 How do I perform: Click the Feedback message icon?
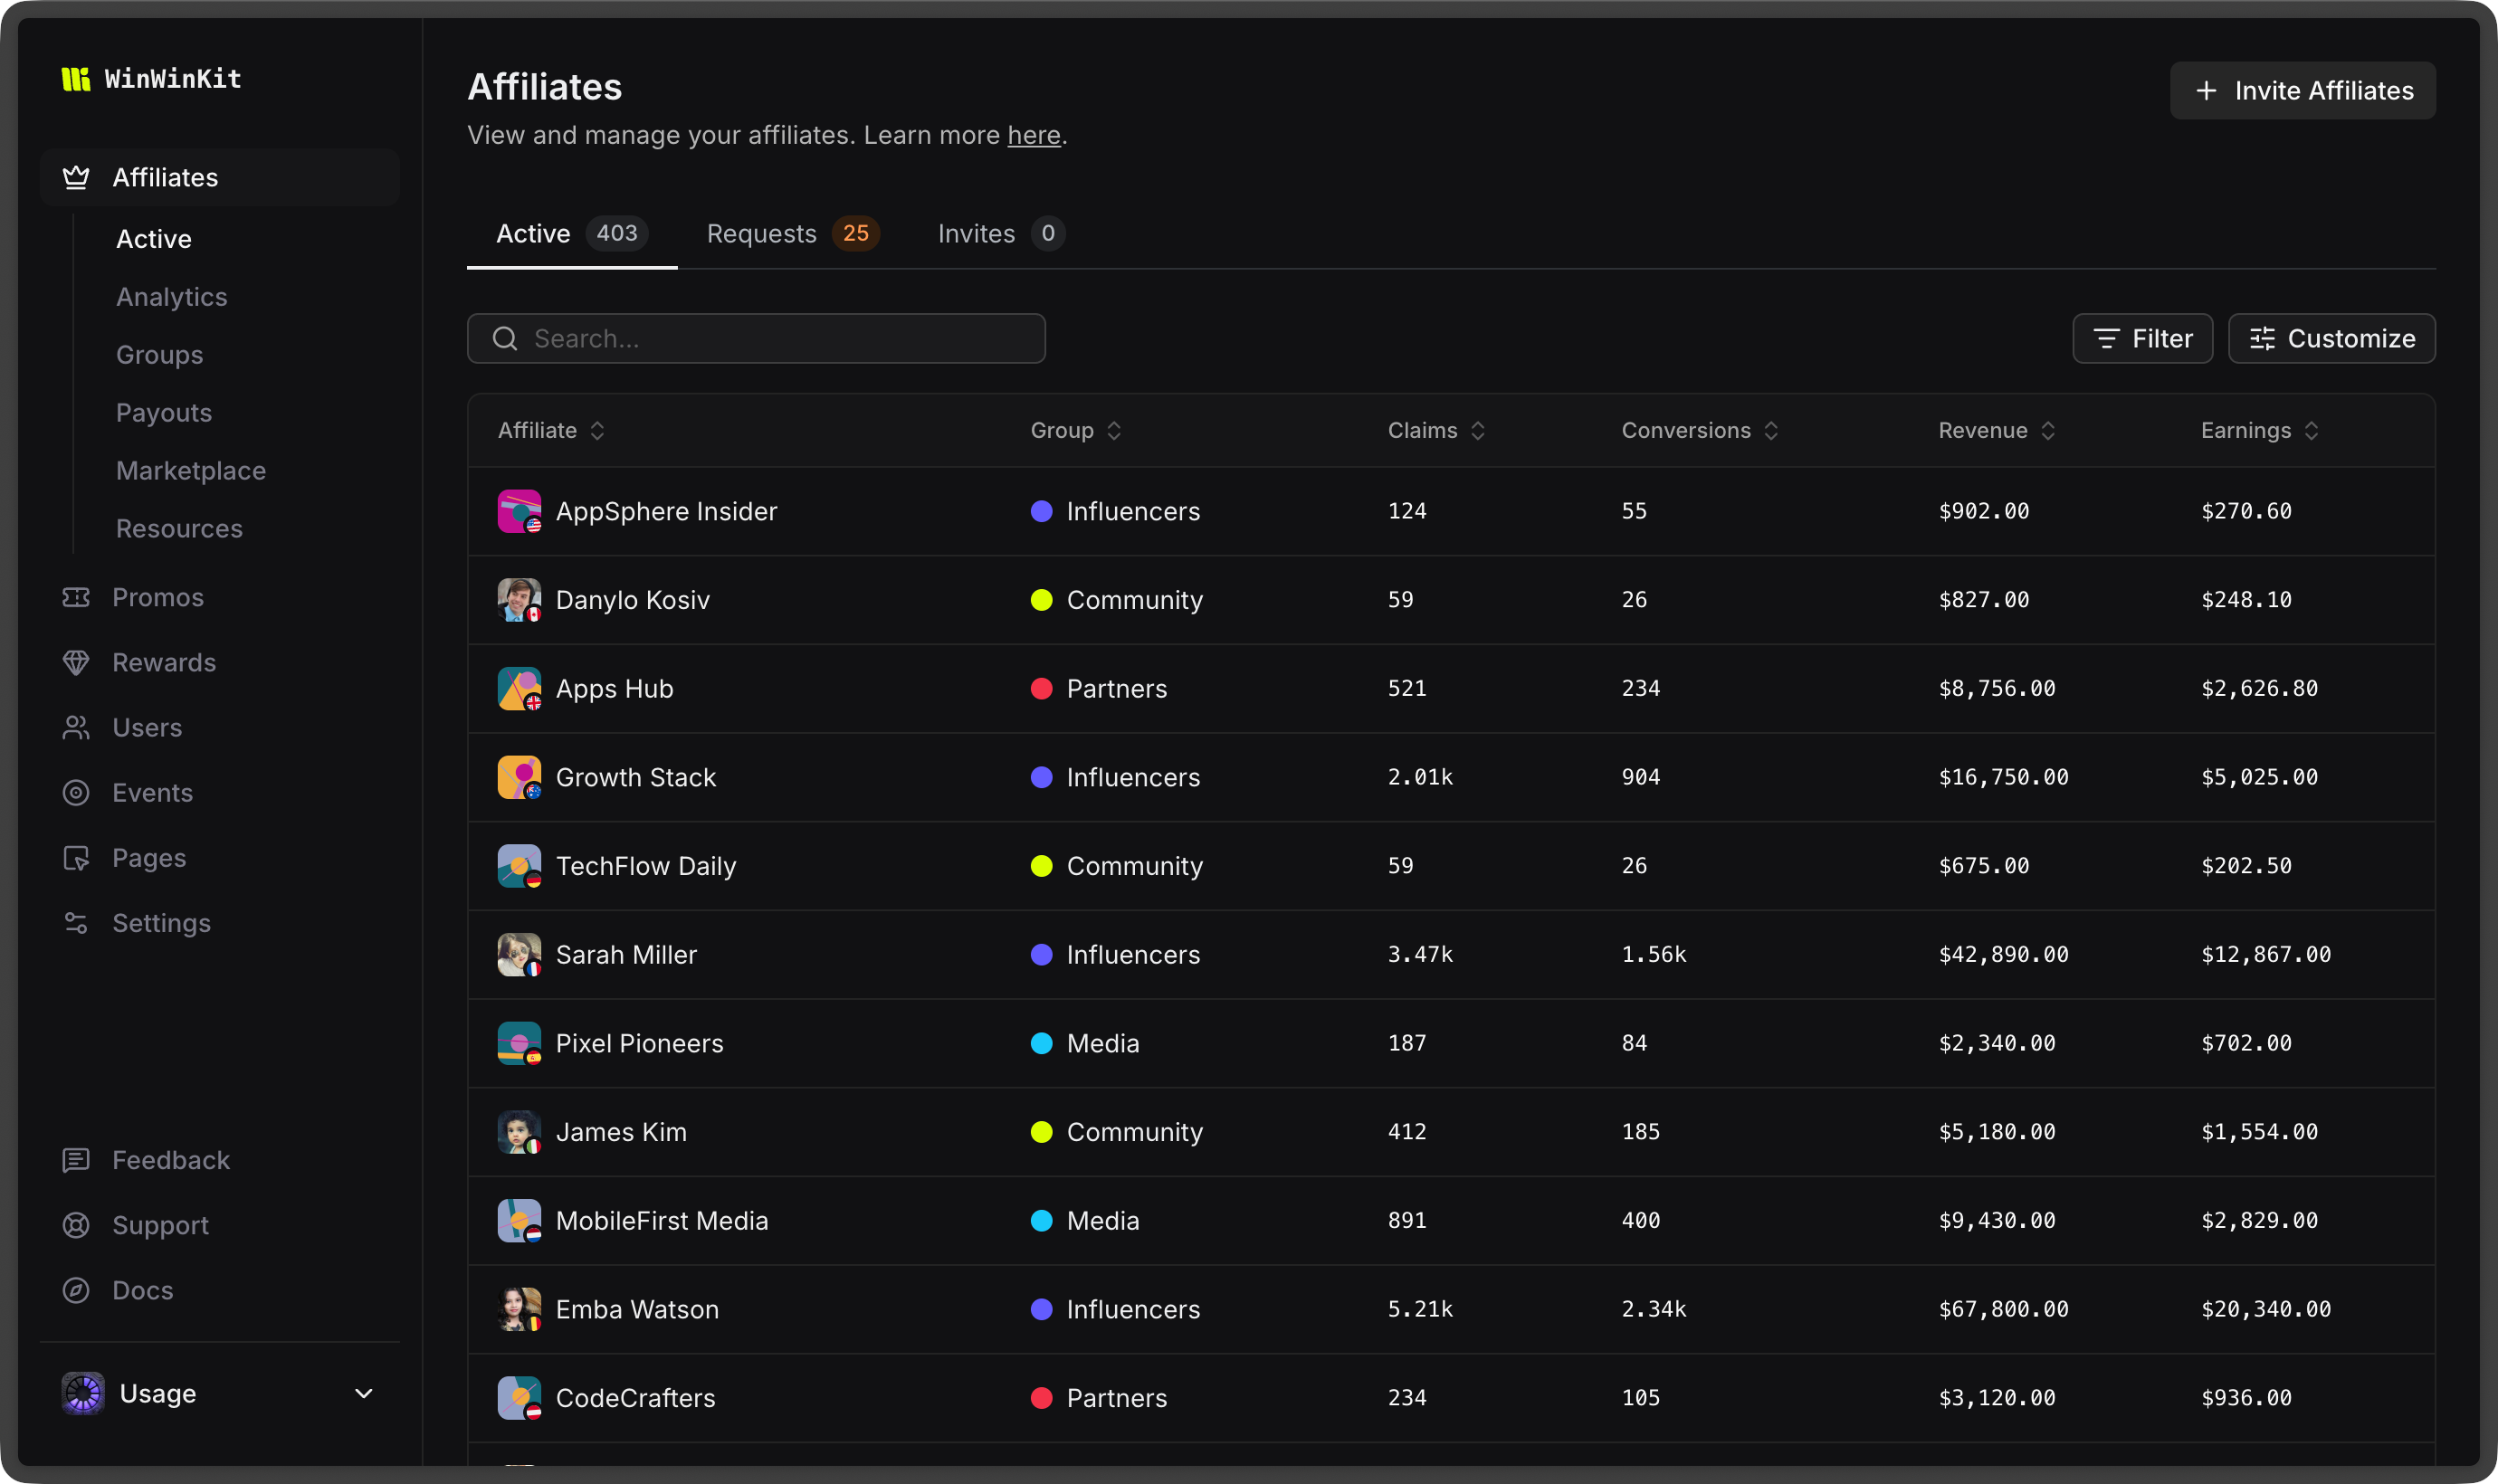click(76, 1160)
